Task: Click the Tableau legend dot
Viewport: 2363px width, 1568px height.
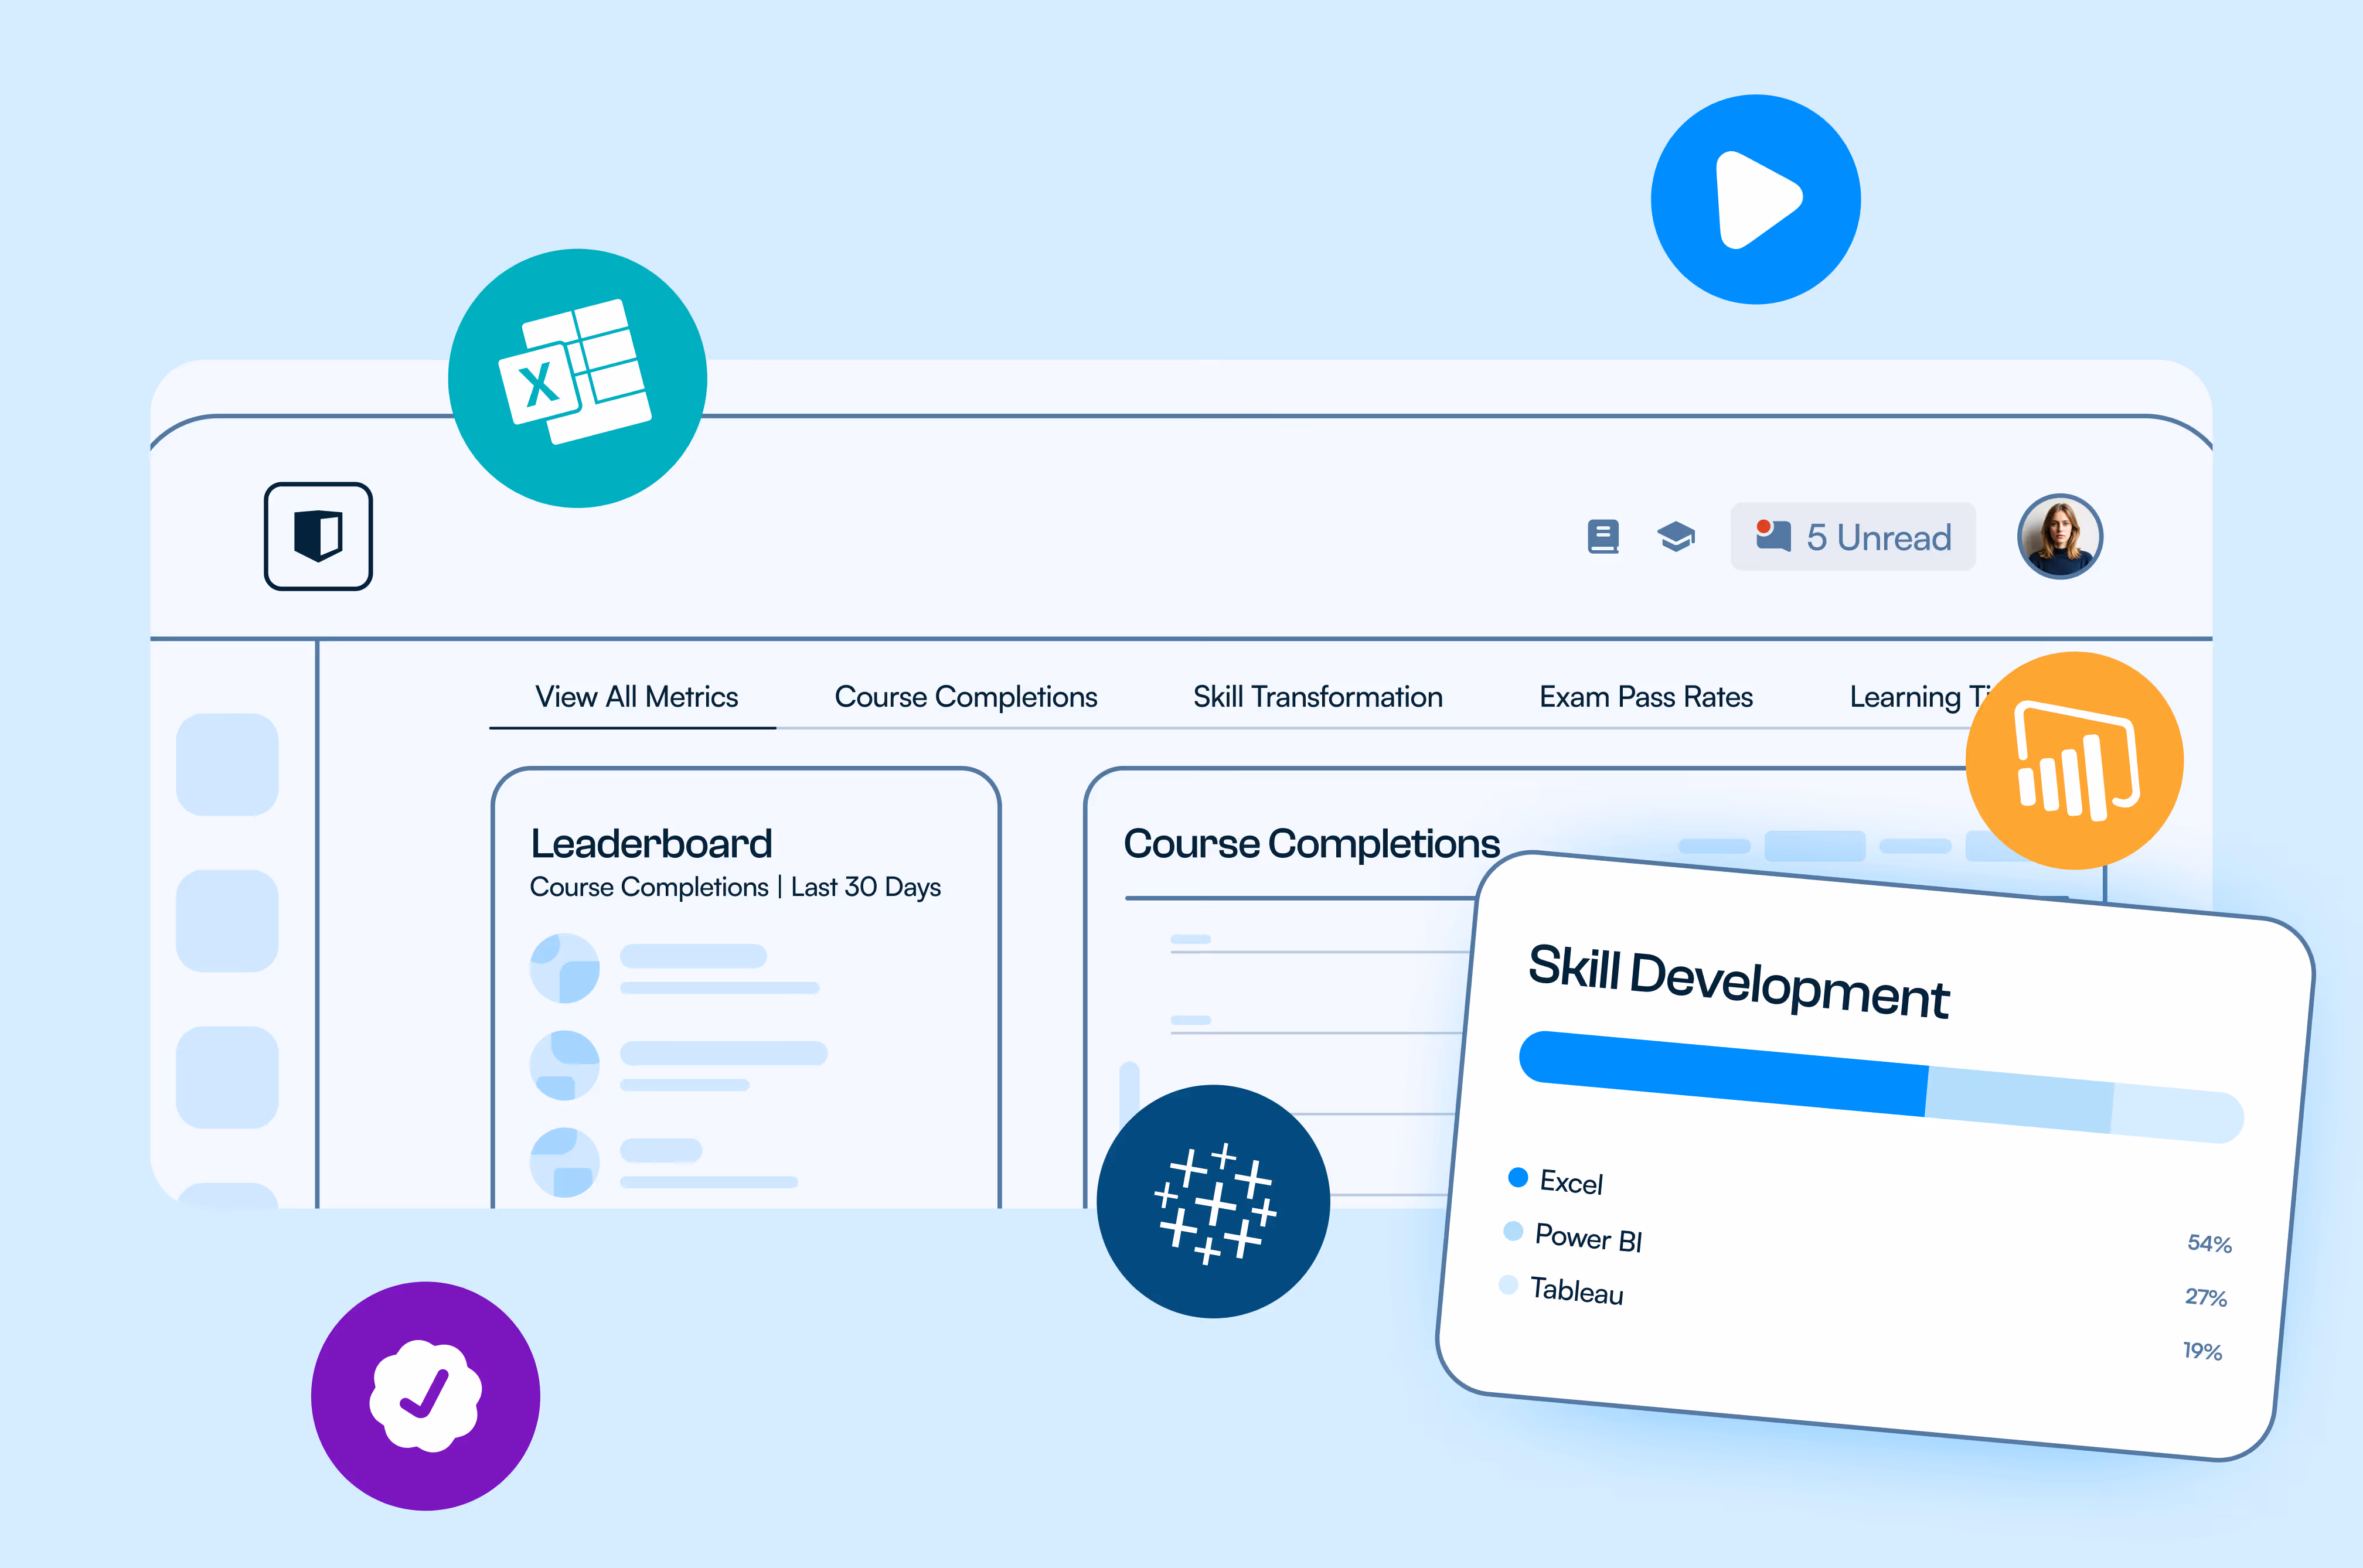Action: click(x=1508, y=1284)
